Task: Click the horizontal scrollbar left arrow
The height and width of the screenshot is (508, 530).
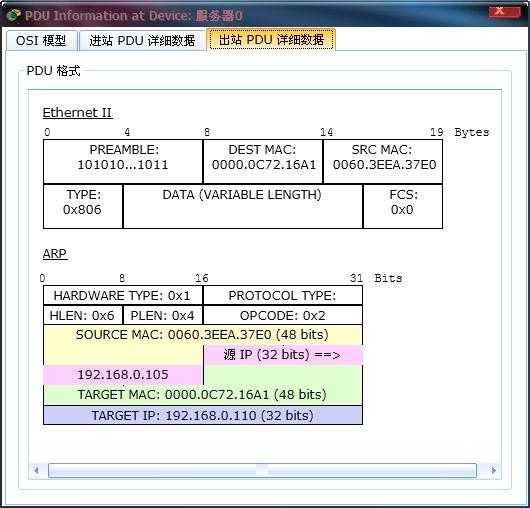Action: pyautogui.click(x=37, y=470)
